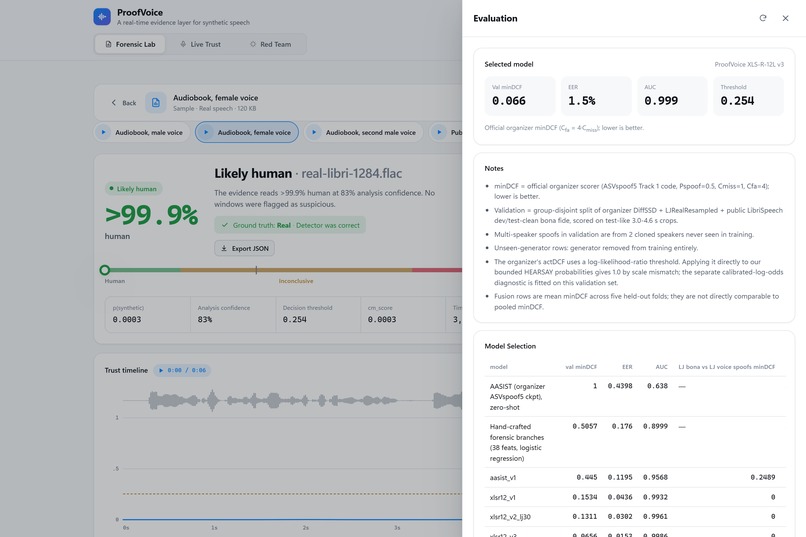Click the Model Selection heading
Viewport: 806px width, 537px height.
[x=510, y=346]
